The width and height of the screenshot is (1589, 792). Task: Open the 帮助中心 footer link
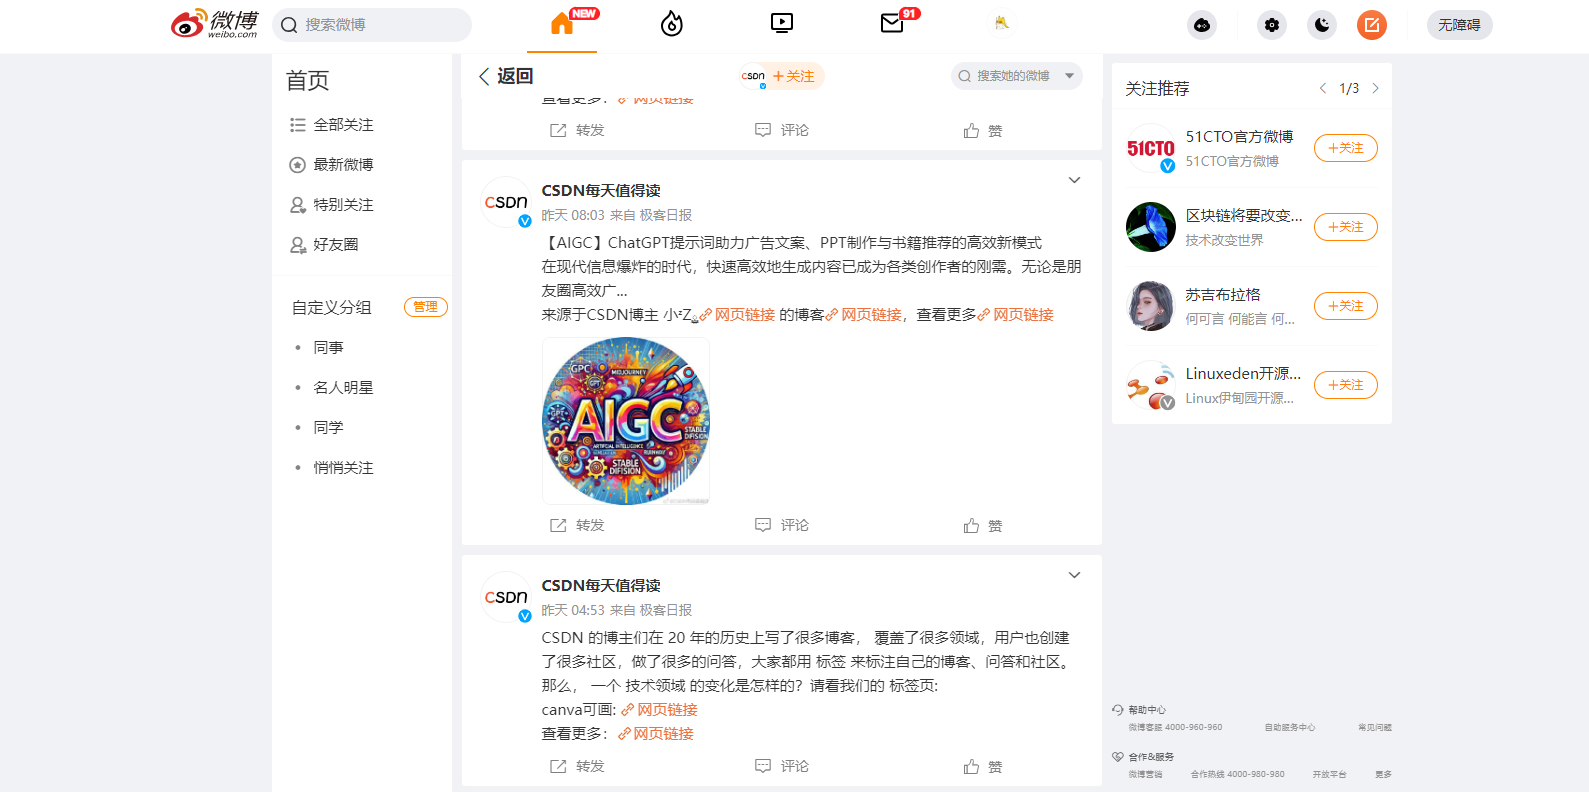click(1147, 710)
